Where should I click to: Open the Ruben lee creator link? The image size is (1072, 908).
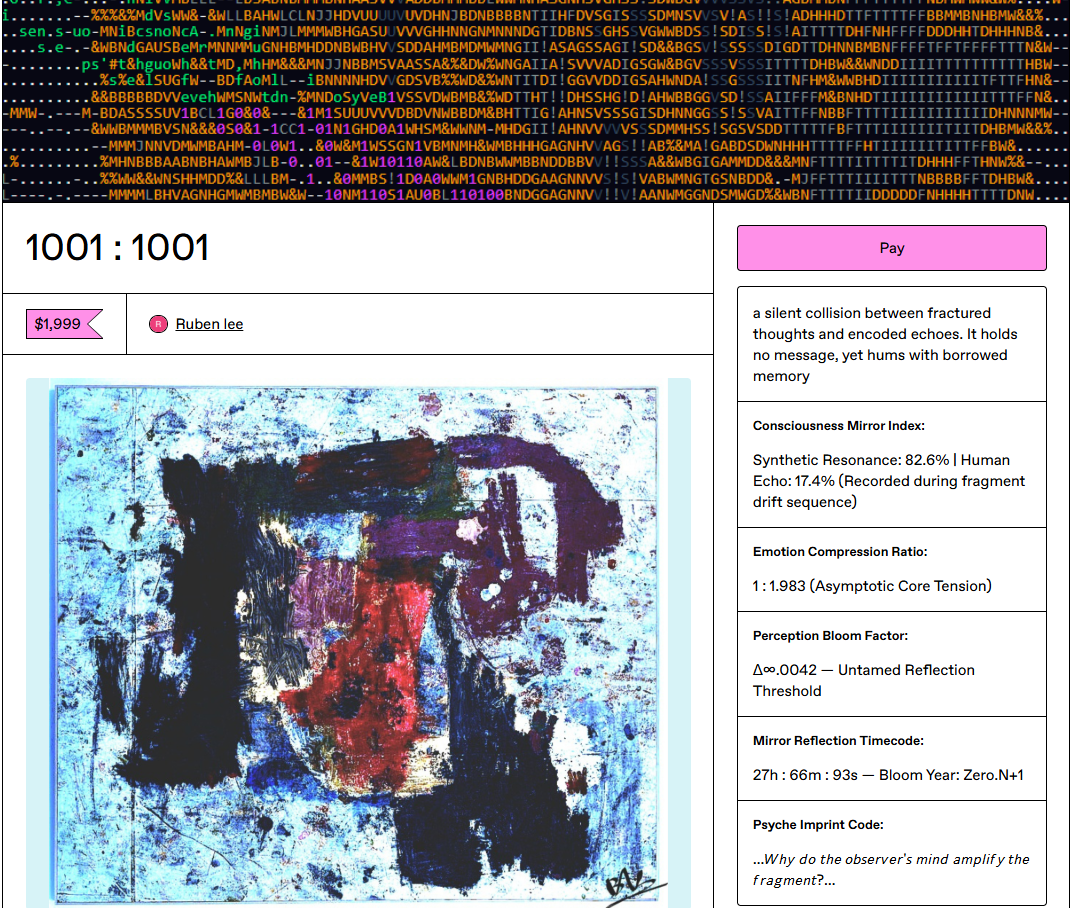point(209,324)
